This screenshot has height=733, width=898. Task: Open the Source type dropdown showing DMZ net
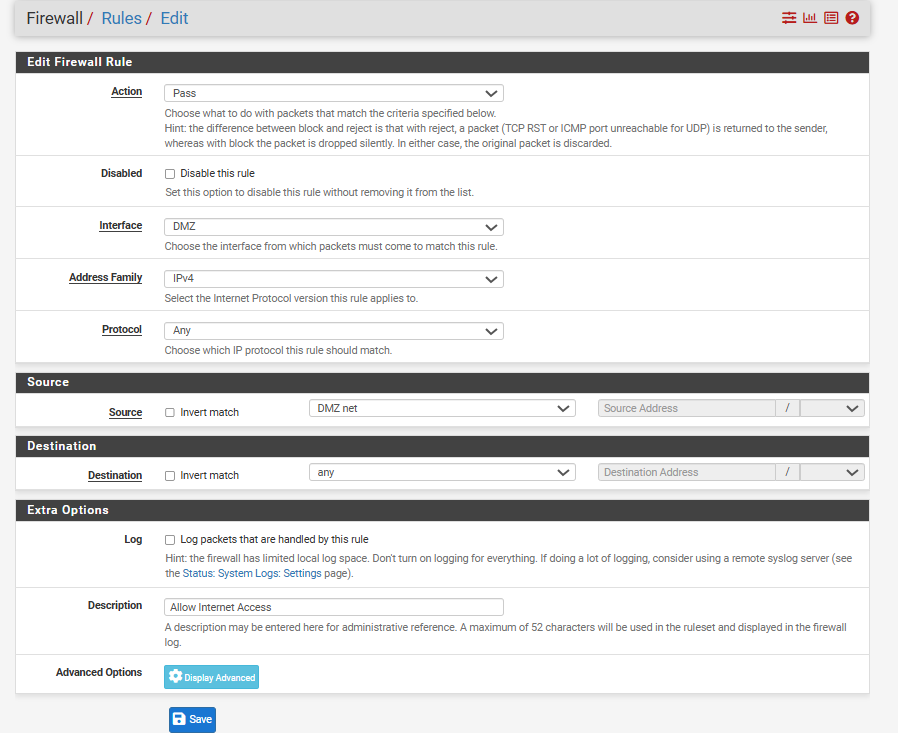(442, 408)
